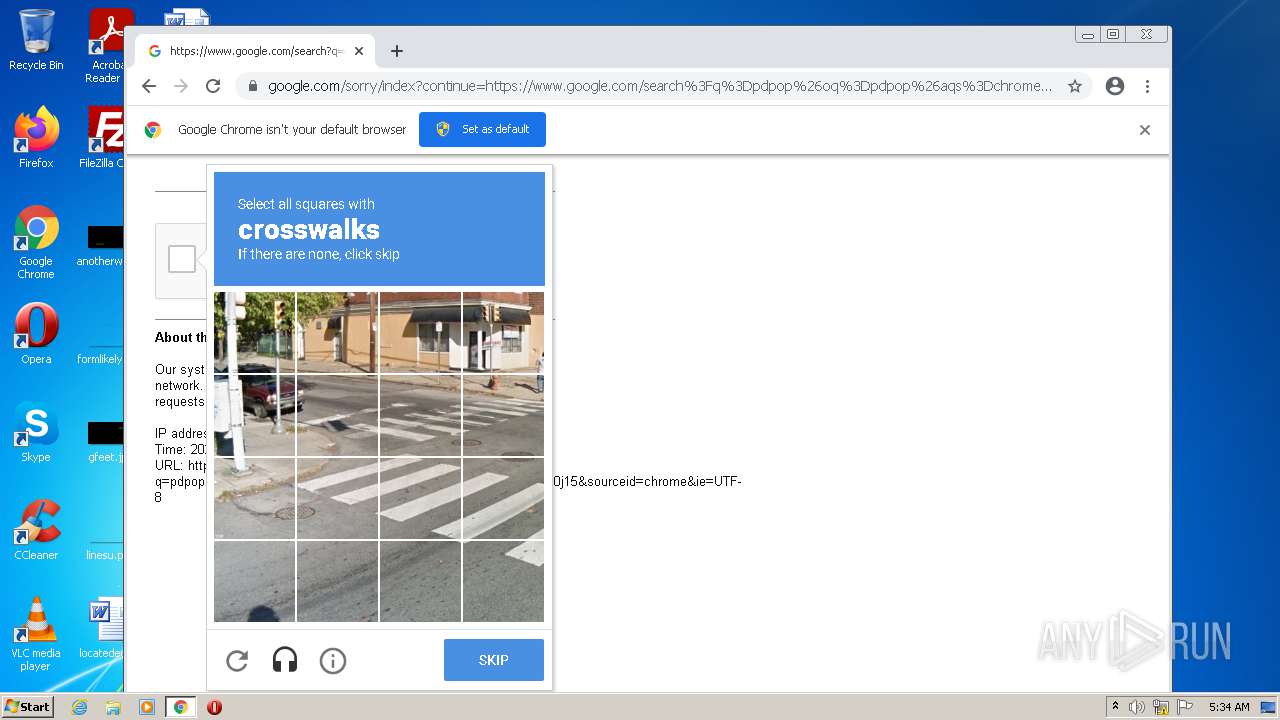The width and height of the screenshot is (1280, 720).
Task: Click Show desktop button in taskbar
Action: click(1268, 707)
